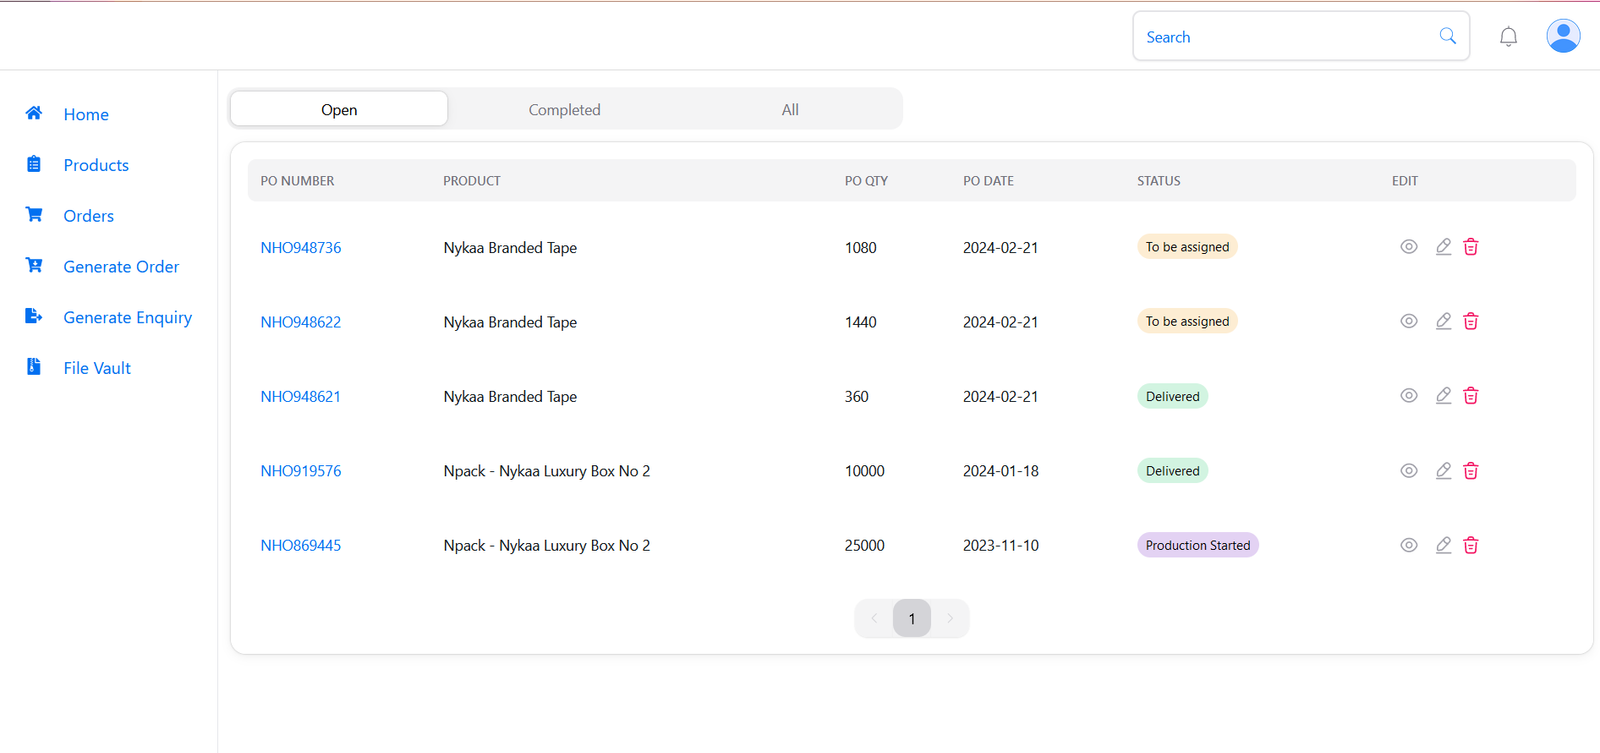Screen dimensions: 1600x753
Task: Click the PO QTY column header
Action: tap(866, 181)
